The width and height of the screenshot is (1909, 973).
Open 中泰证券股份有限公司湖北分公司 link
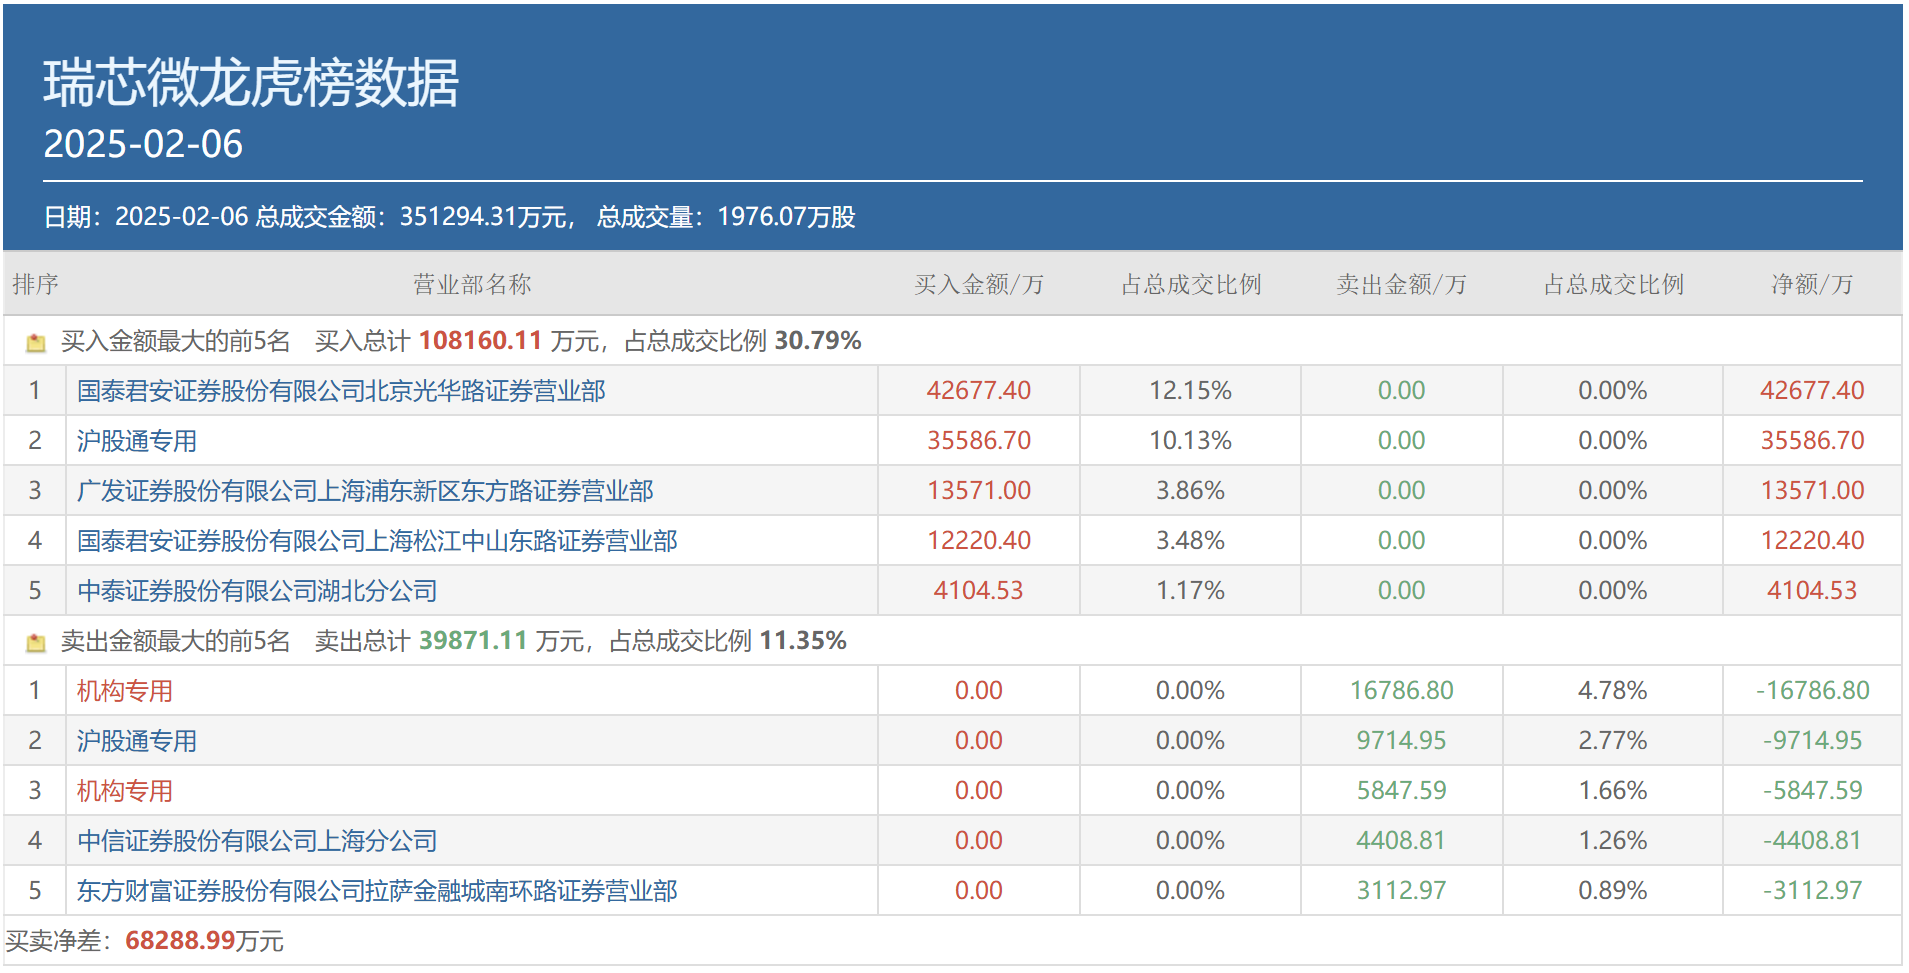[257, 591]
